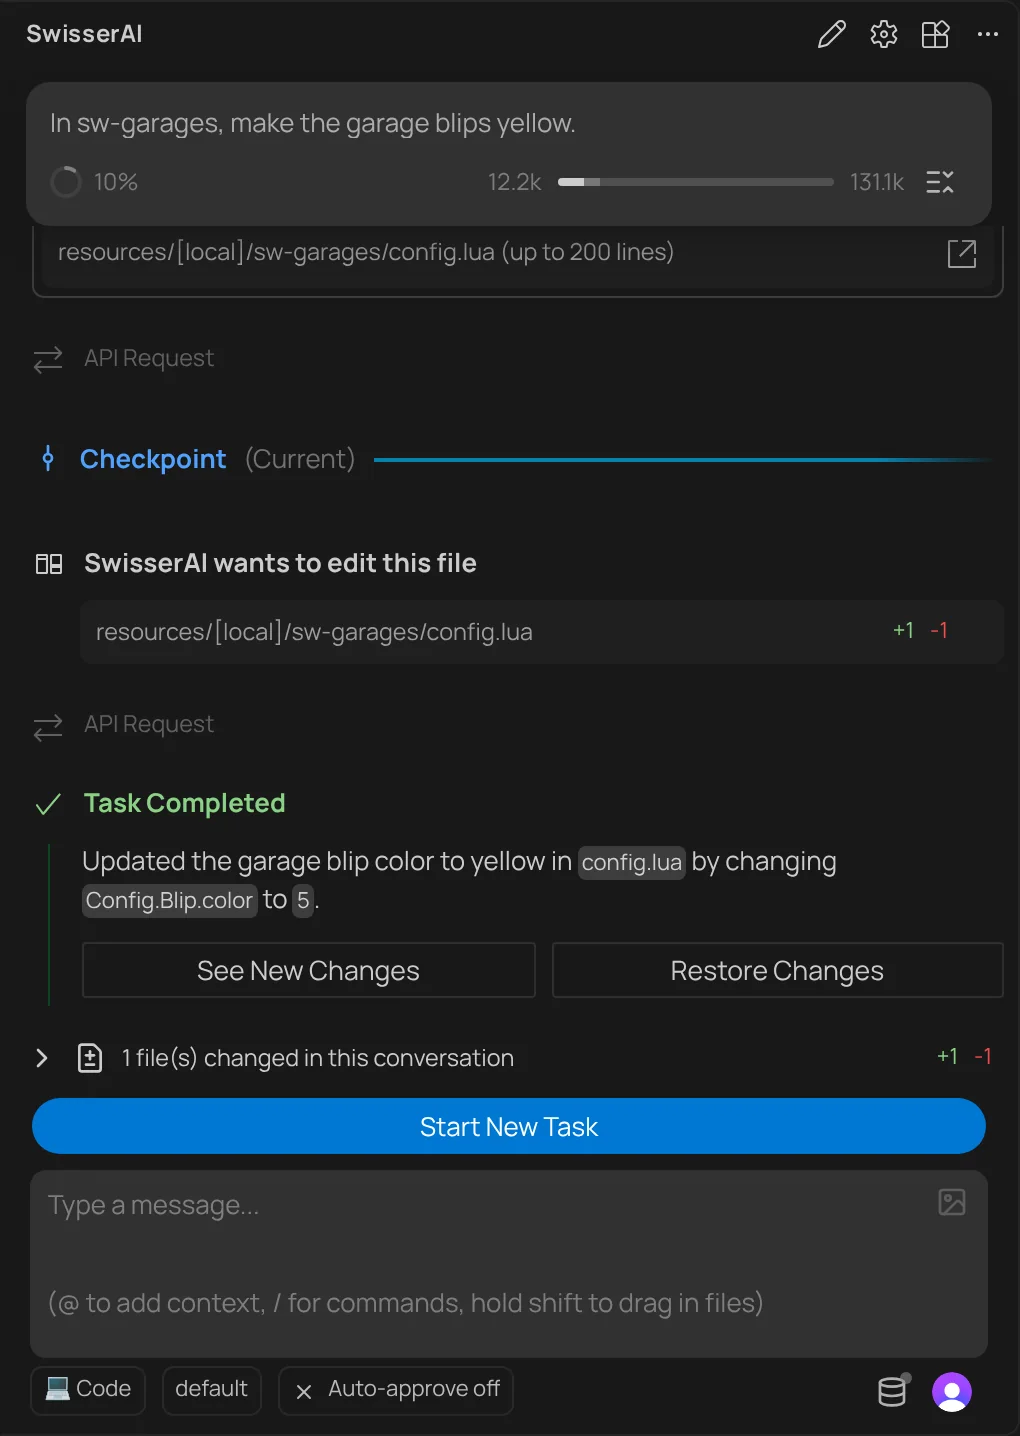
Task: Click the Config.Blip.color code chip
Action: click(169, 901)
